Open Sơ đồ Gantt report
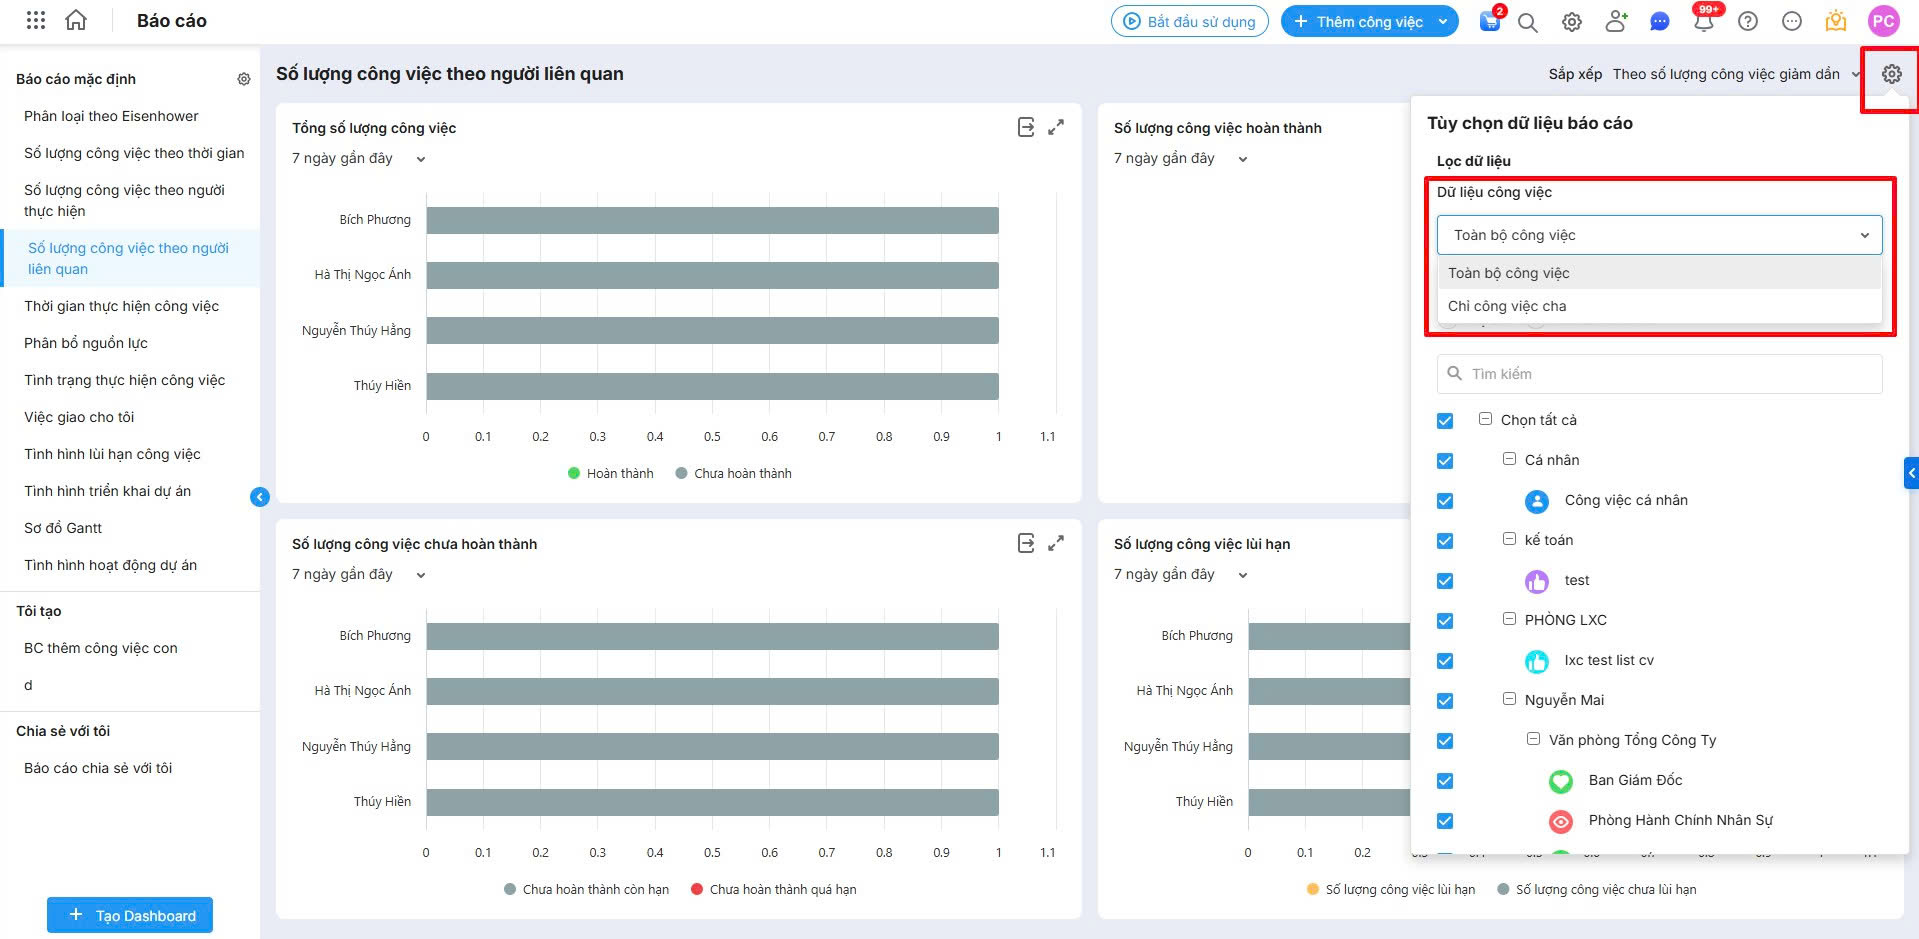This screenshot has width=1919, height=939. click(63, 528)
